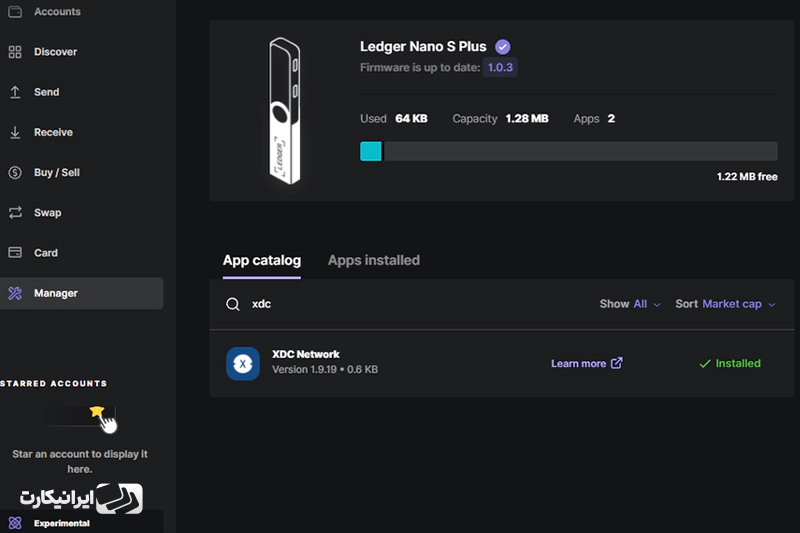This screenshot has width=800, height=533.
Task: Click the '1.22 MB free' label
Action: pyautogui.click(x=747, y=176)
